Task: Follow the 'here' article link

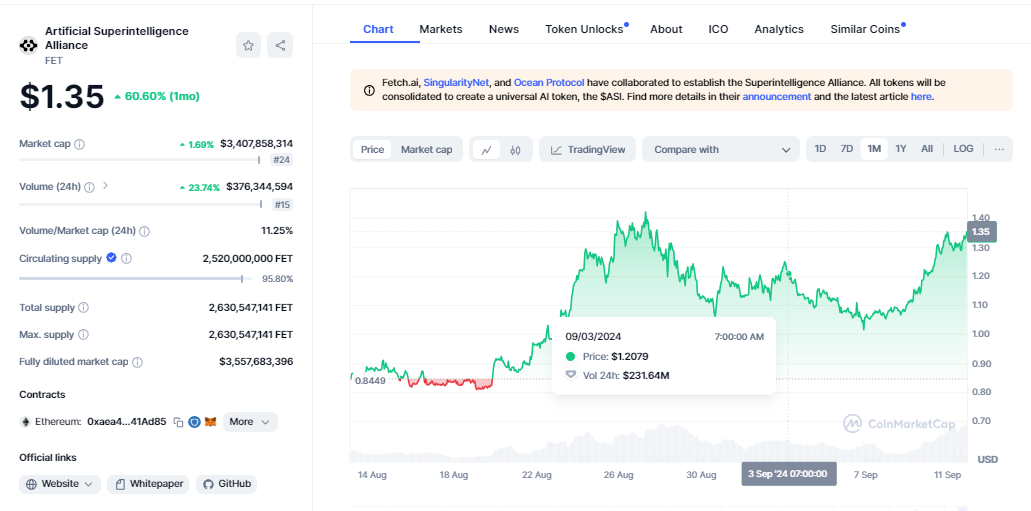Action: point(921,97)
